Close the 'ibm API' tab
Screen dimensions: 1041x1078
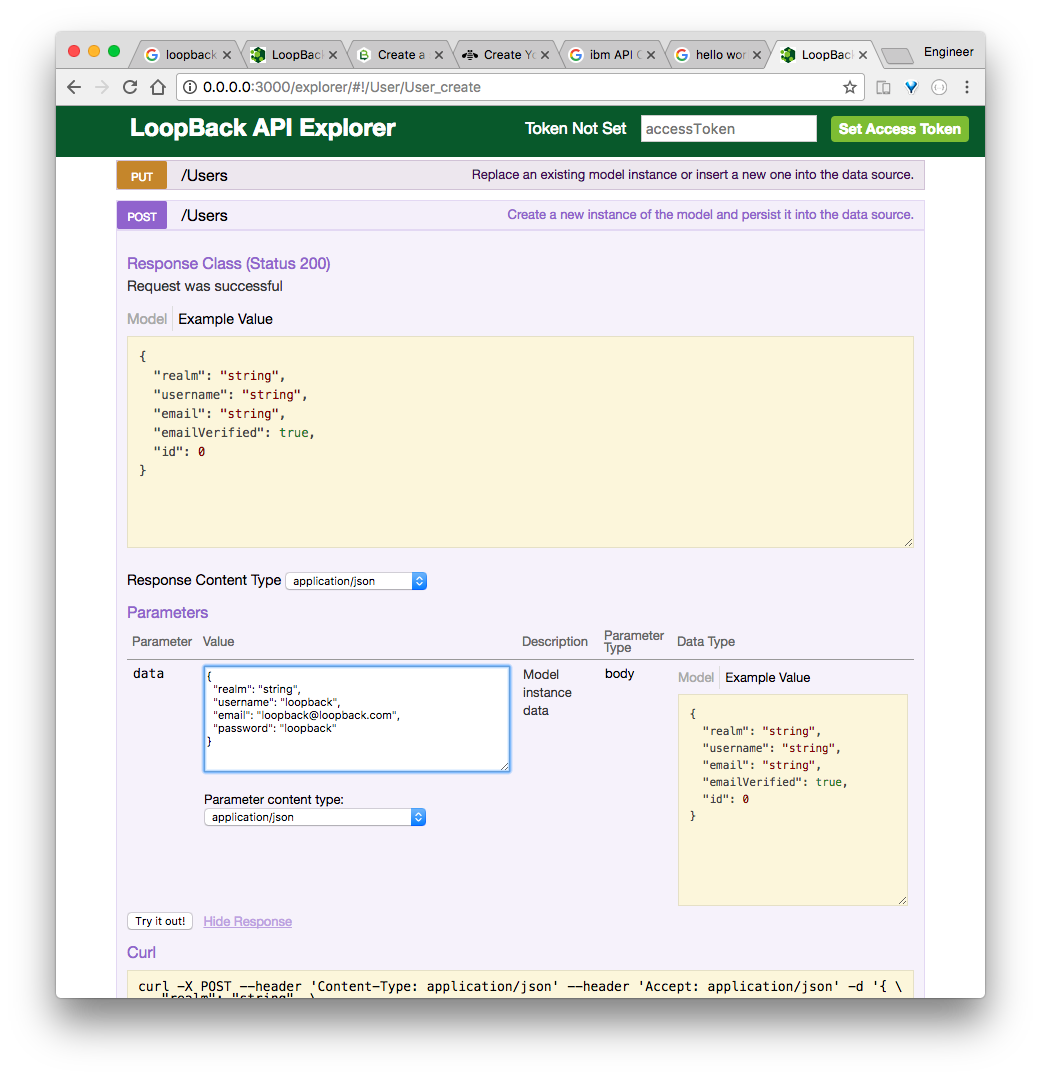650,55
